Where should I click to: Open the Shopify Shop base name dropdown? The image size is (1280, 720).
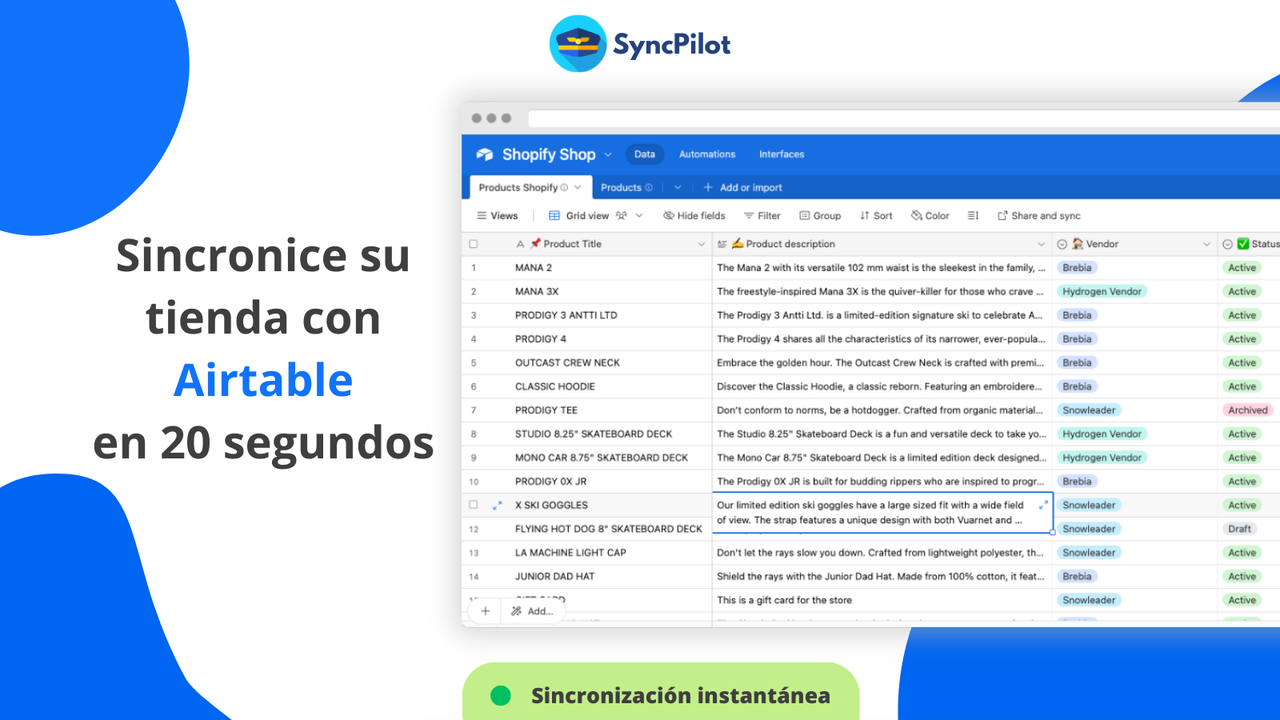point(607,155)
